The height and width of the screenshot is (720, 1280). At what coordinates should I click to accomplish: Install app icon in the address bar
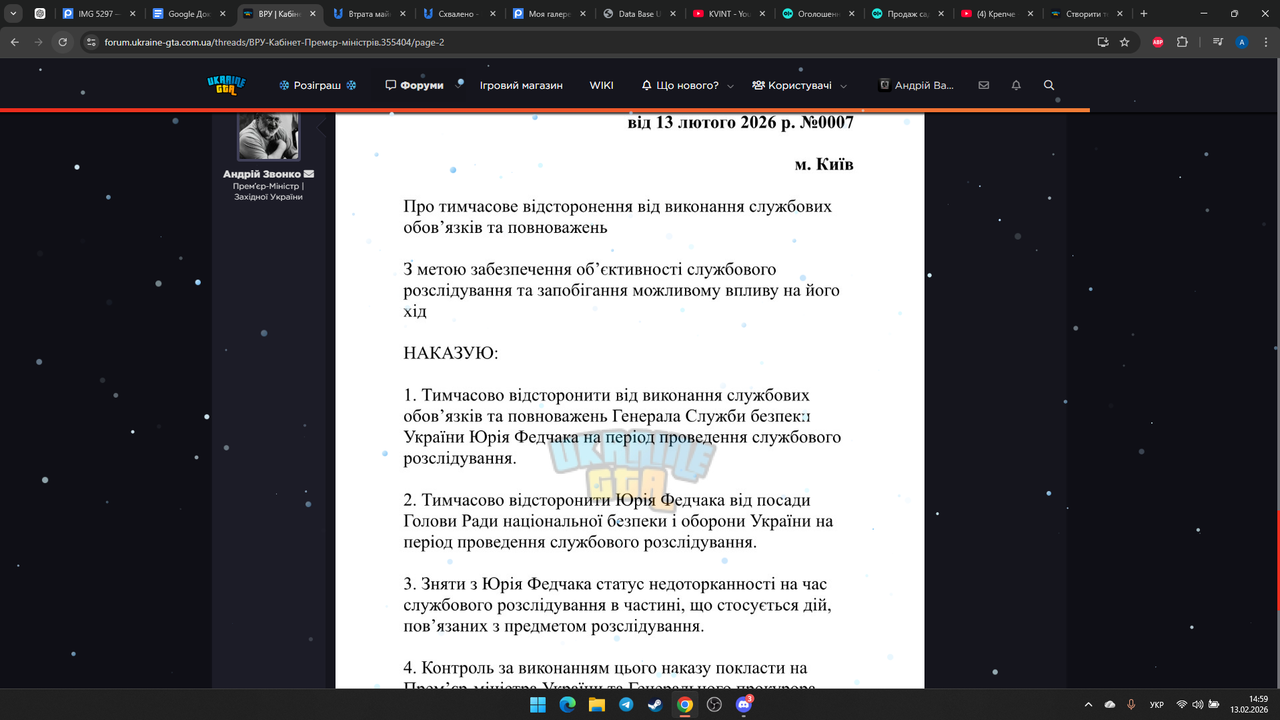1103,42
